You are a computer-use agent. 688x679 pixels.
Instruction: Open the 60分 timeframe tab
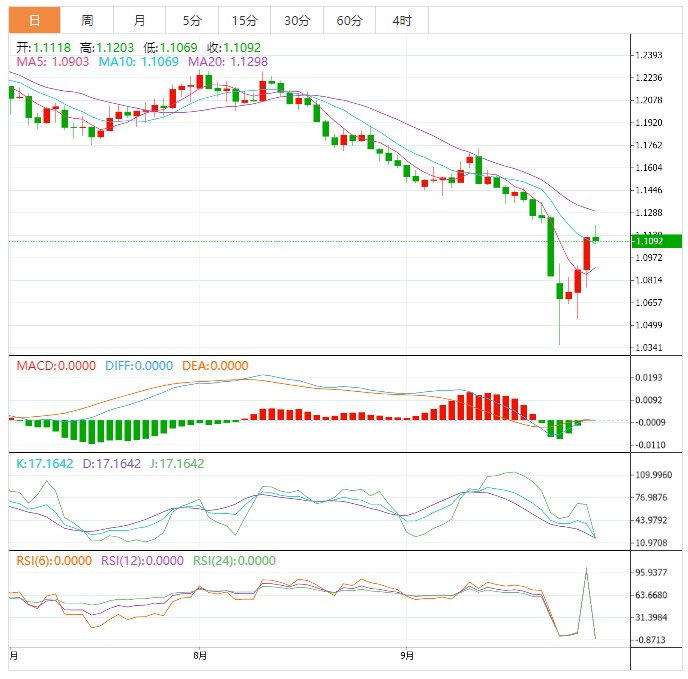click(349, 20)
